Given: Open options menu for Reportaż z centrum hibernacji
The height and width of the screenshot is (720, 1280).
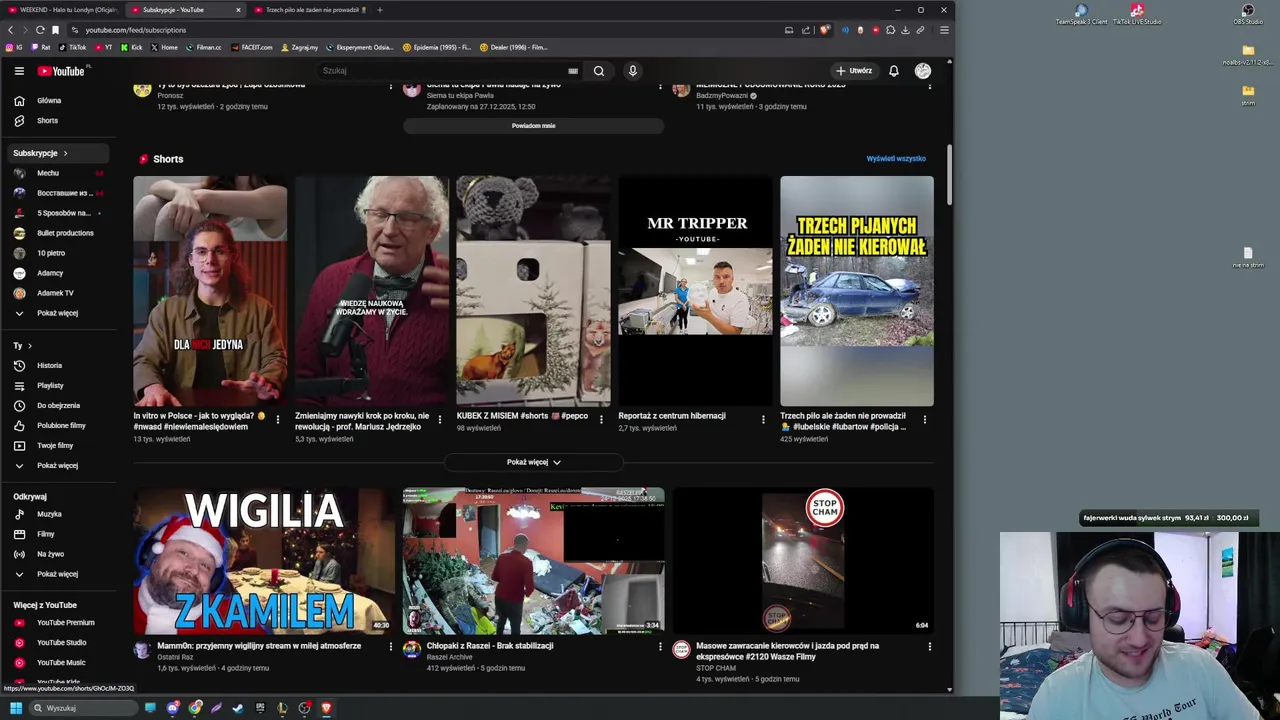Looking at the screenshot, I should tap(763, 420).
